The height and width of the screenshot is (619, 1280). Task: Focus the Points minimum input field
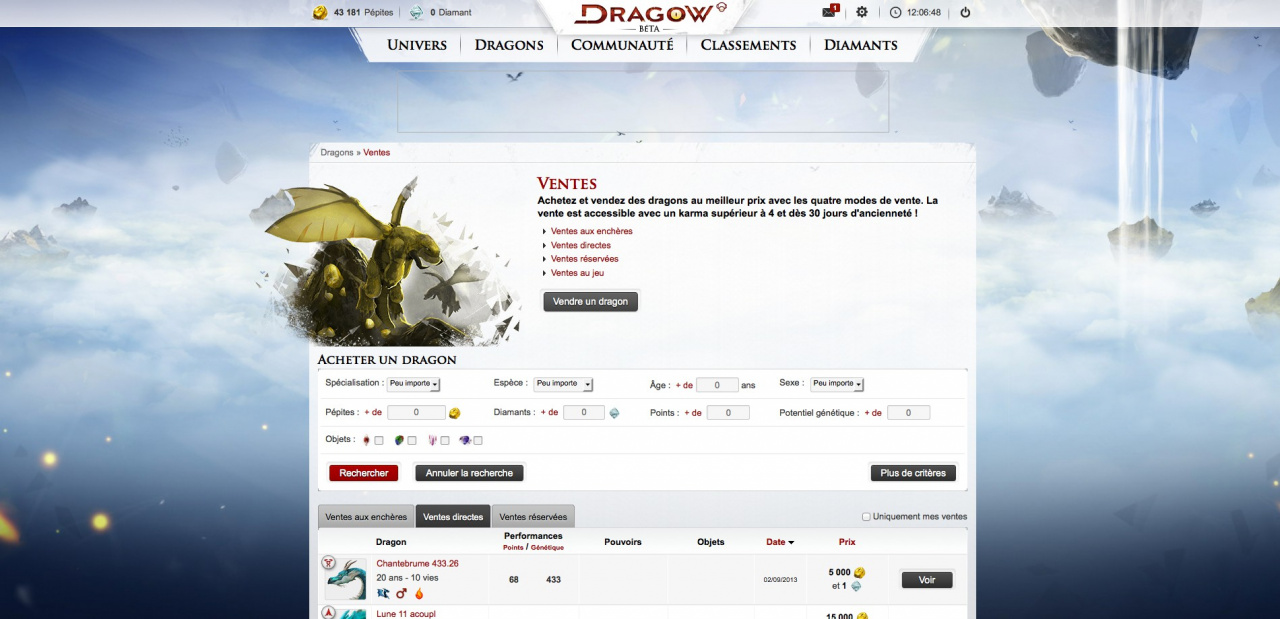click(x=728, y=413)
